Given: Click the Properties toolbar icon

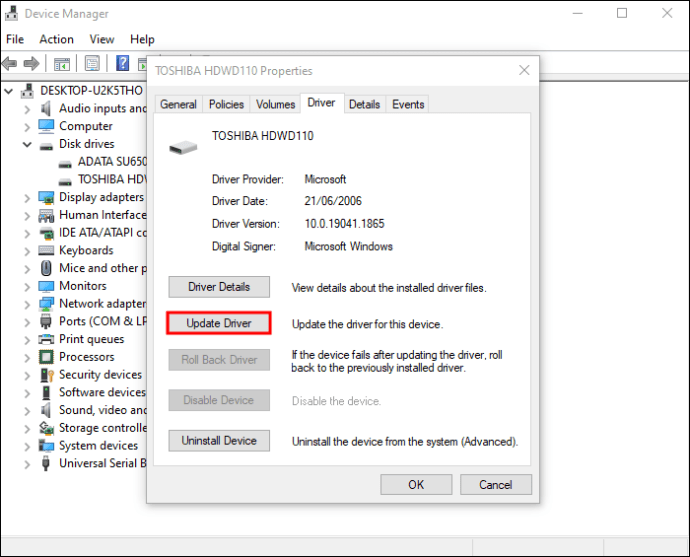Looking at the screenshot, I should tap(92, 64).
